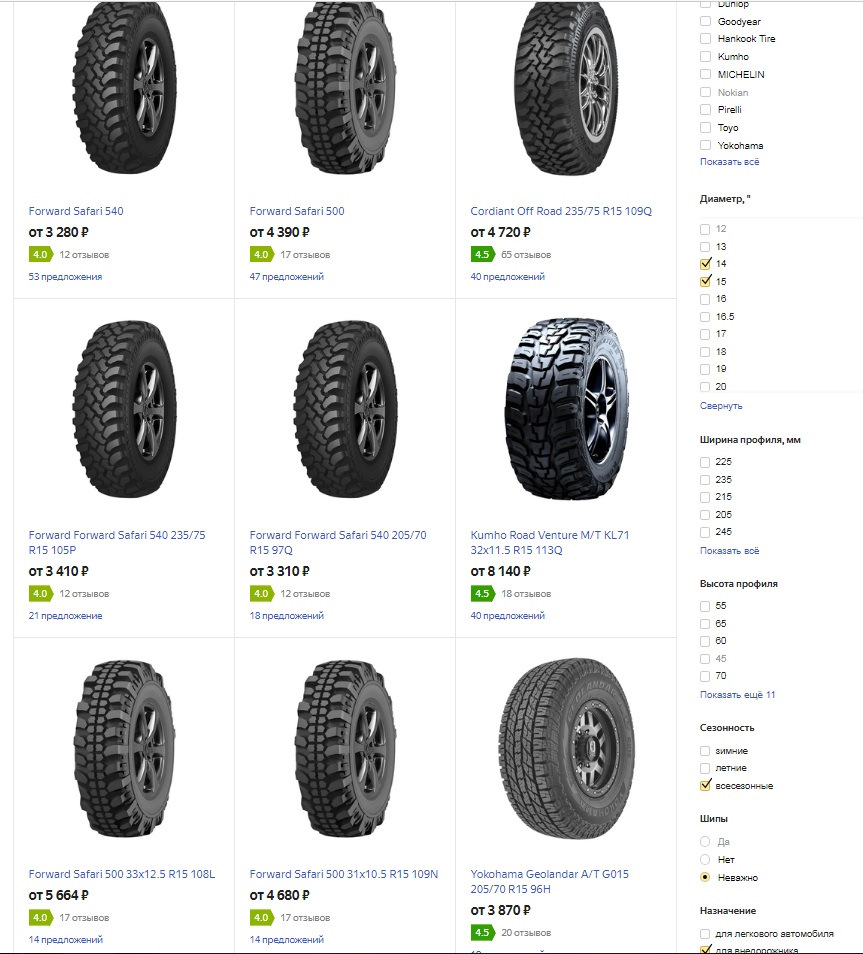Image resolution: width=863 pixels, height=954 pixels.
Task: Open 40 предложений for Cordiant Off Road
Action: click(507, 277)
